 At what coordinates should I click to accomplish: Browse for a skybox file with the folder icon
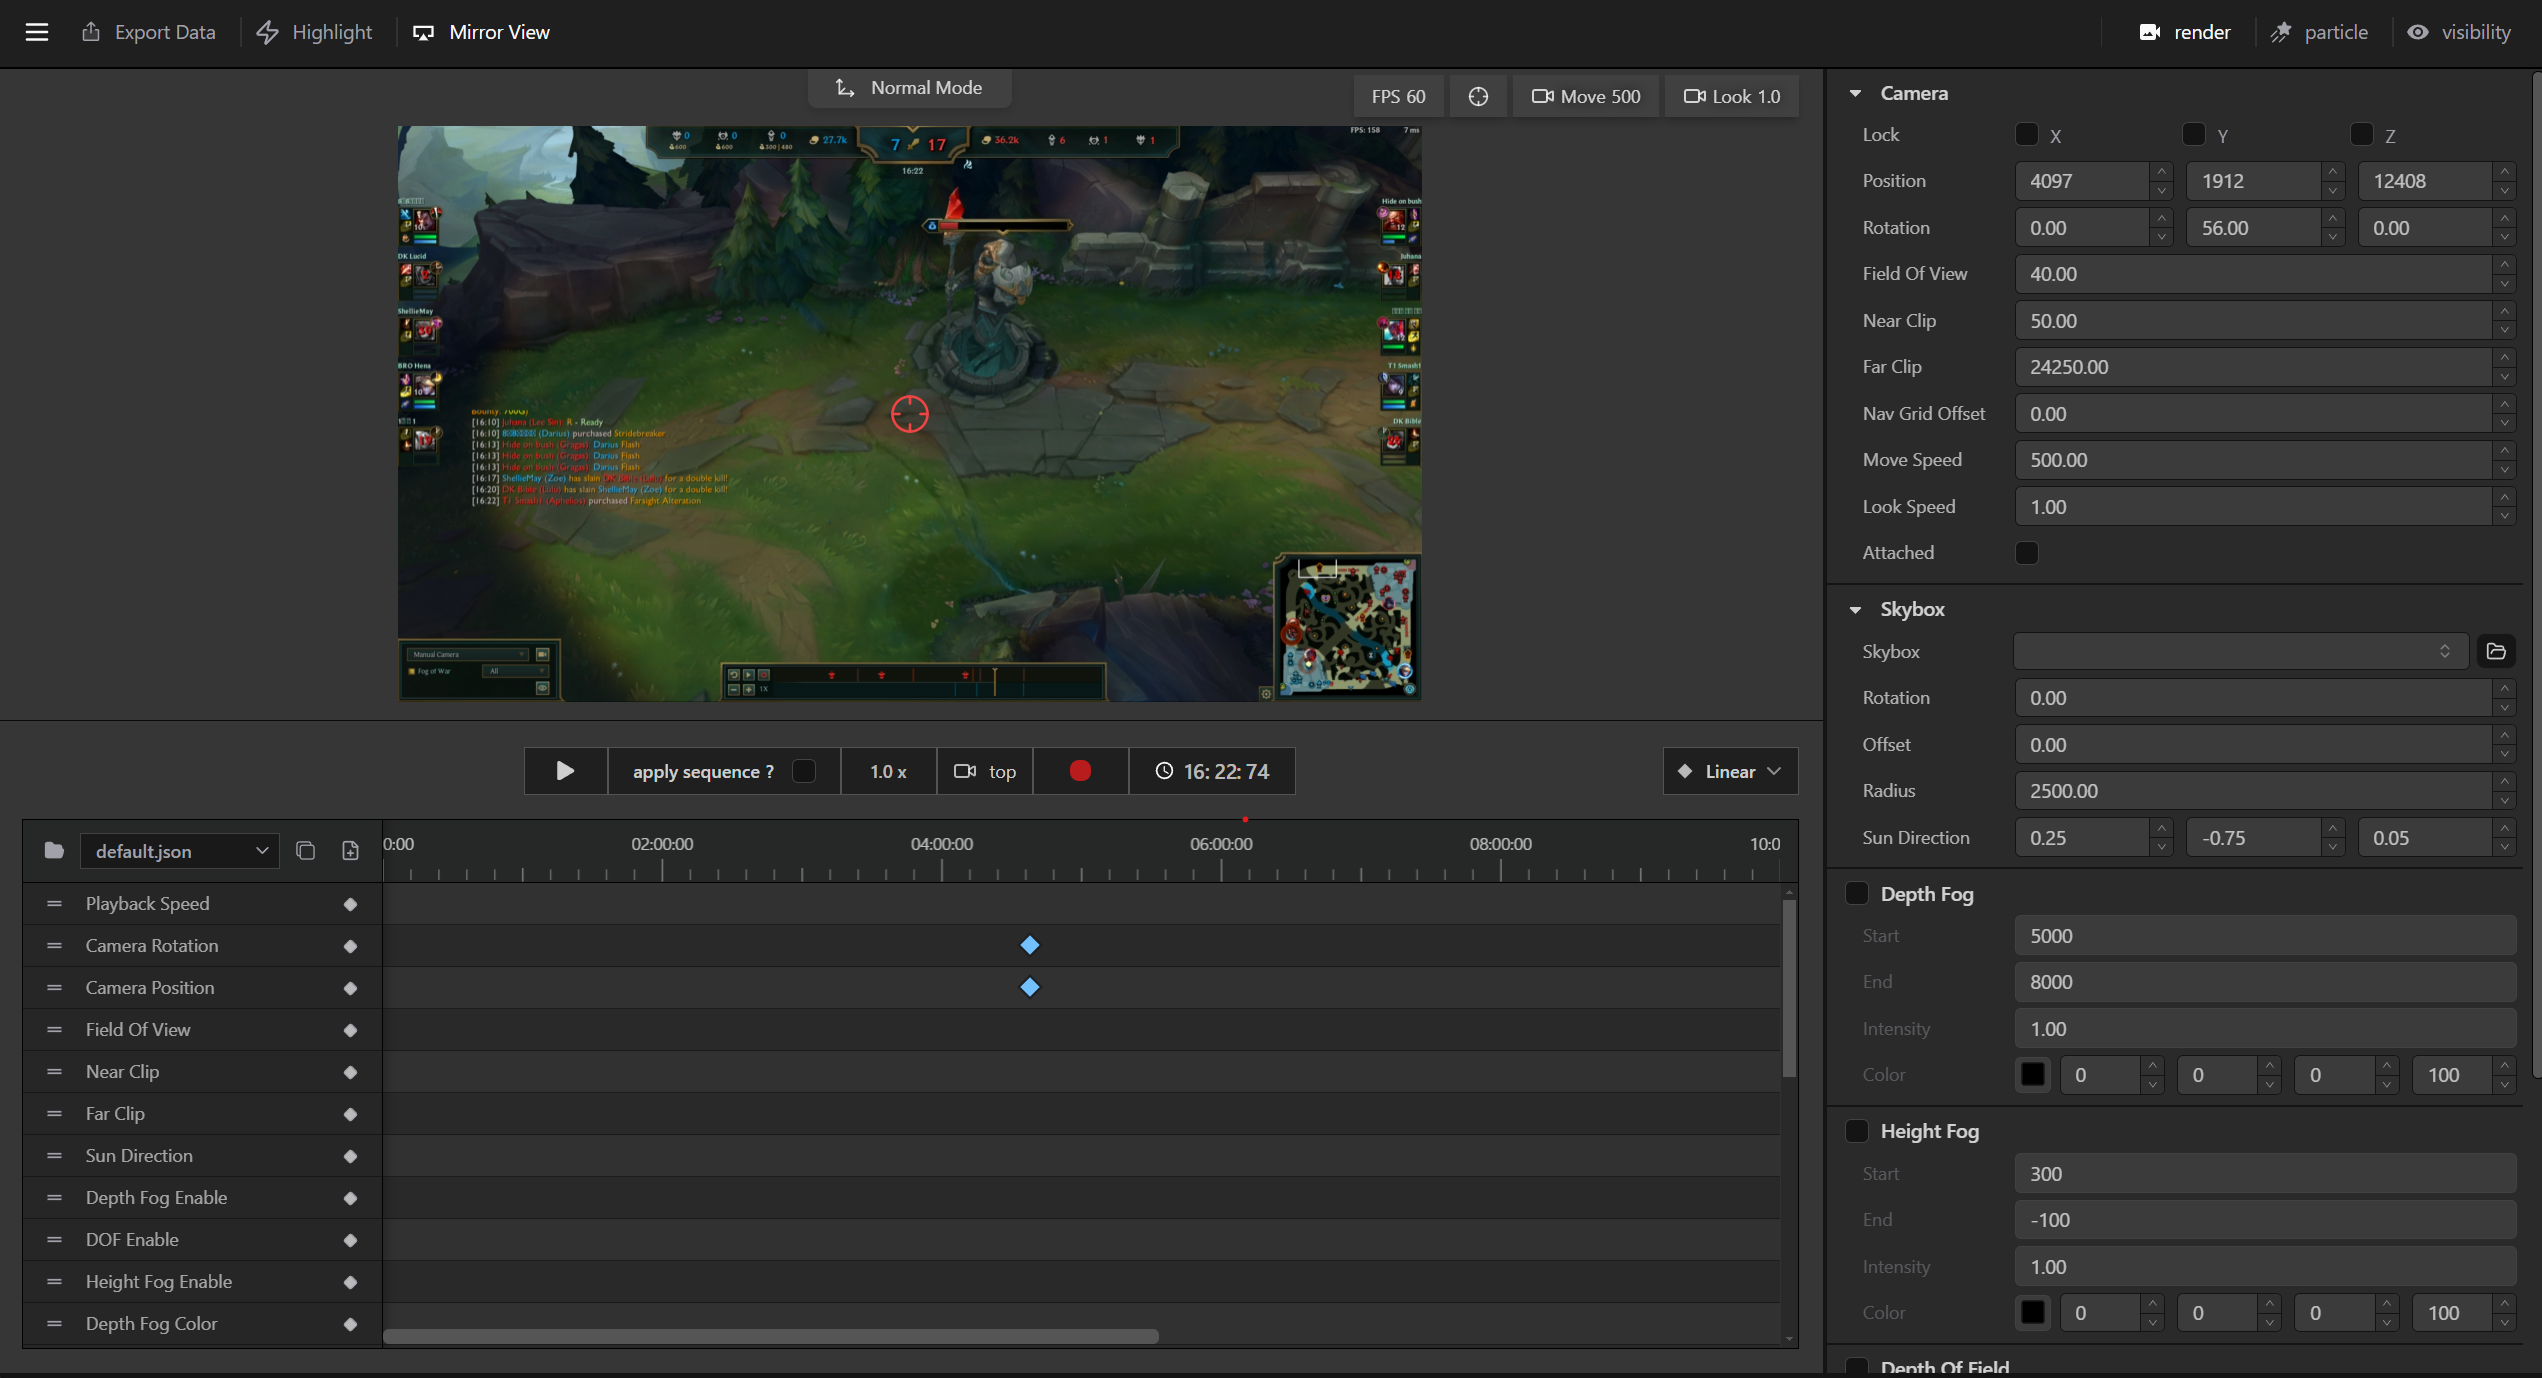tap(2496, 651)
